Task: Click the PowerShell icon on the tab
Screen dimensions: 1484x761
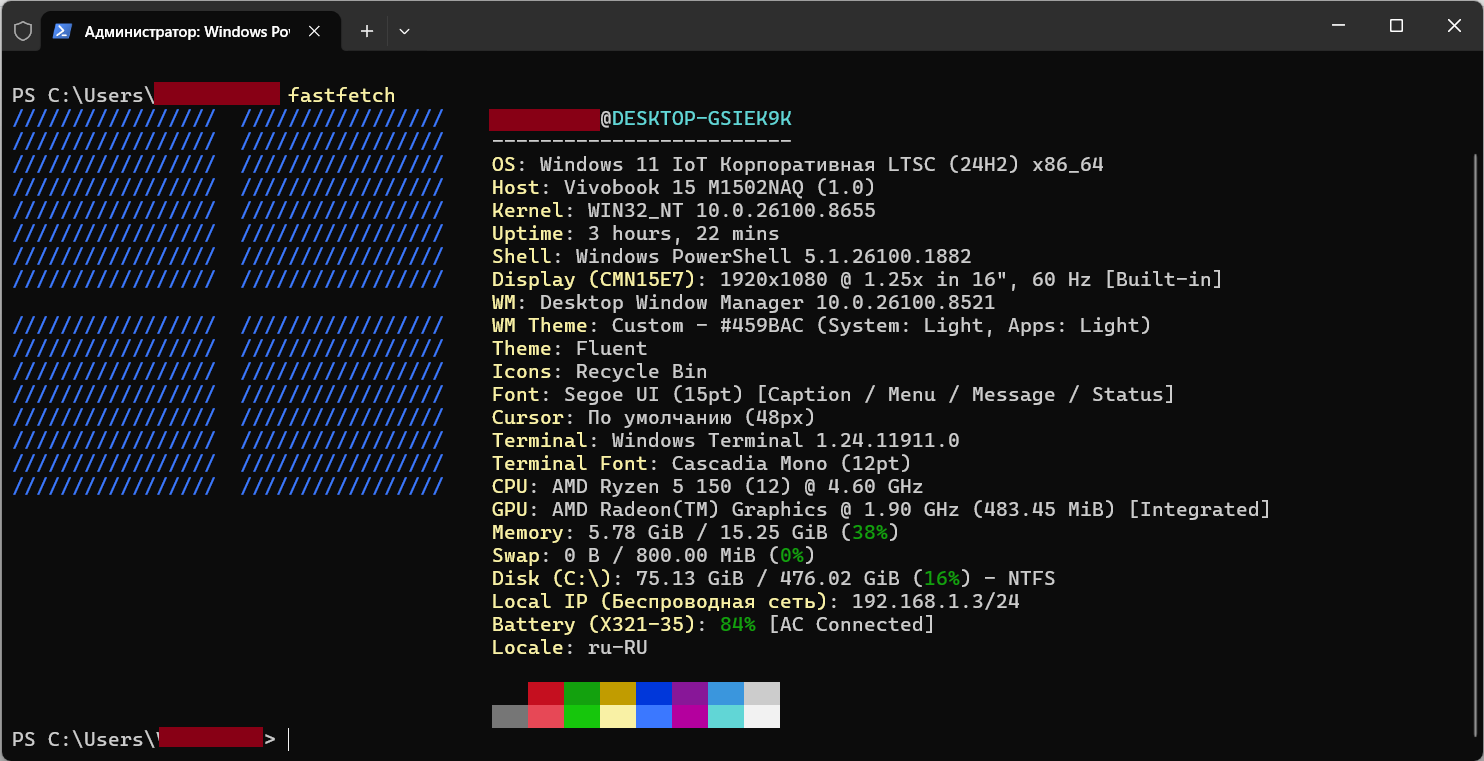Action: [x=62, y=31]
